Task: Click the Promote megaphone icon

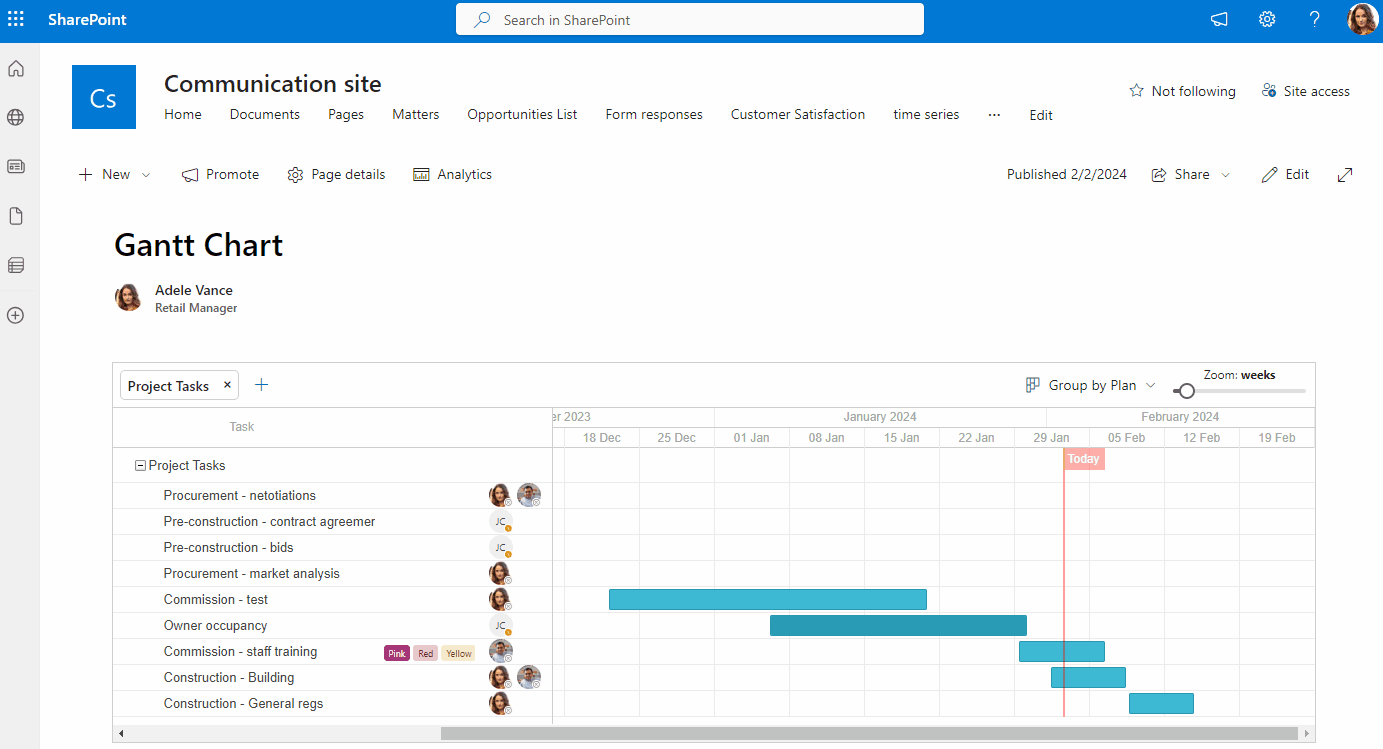Action: pyautogui.click(x=220, y=174)
